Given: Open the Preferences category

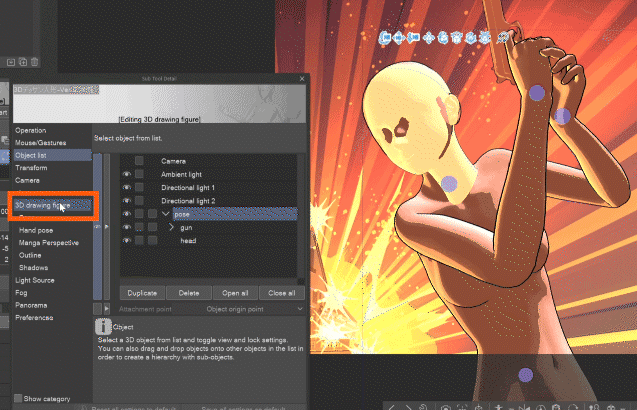Looking at the screenshot, I should pos(34,318).
